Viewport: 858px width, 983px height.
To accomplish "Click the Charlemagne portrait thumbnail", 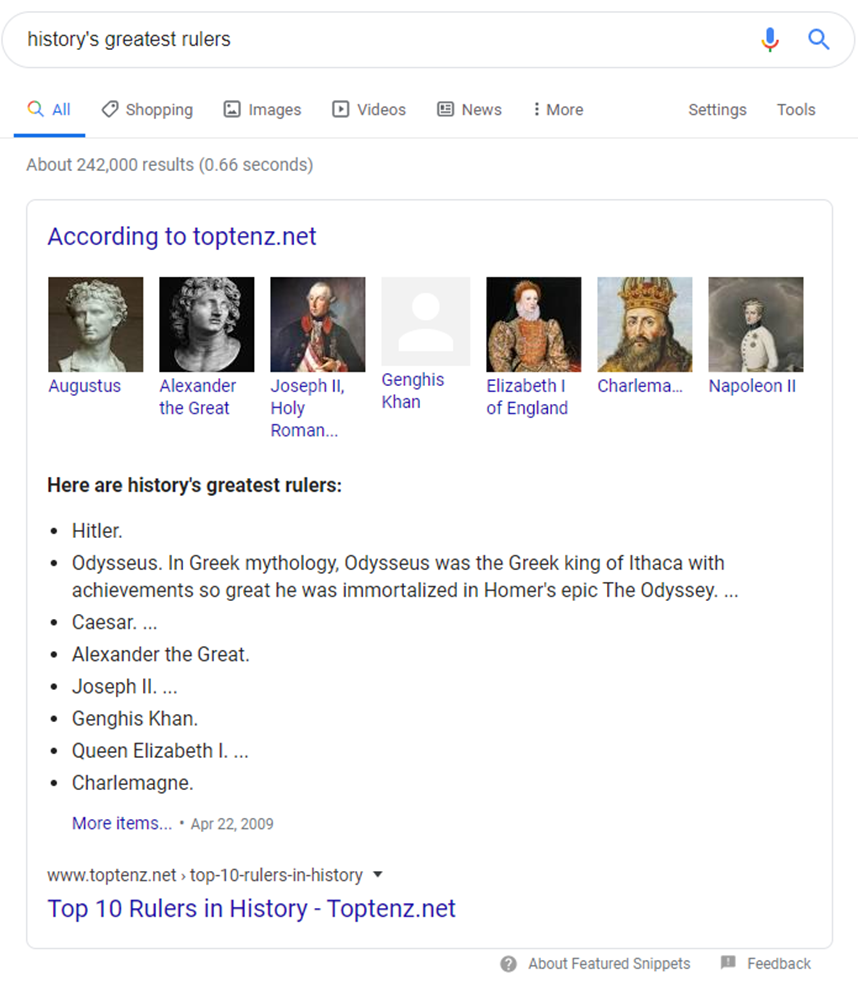I will [x=645, y=324].
